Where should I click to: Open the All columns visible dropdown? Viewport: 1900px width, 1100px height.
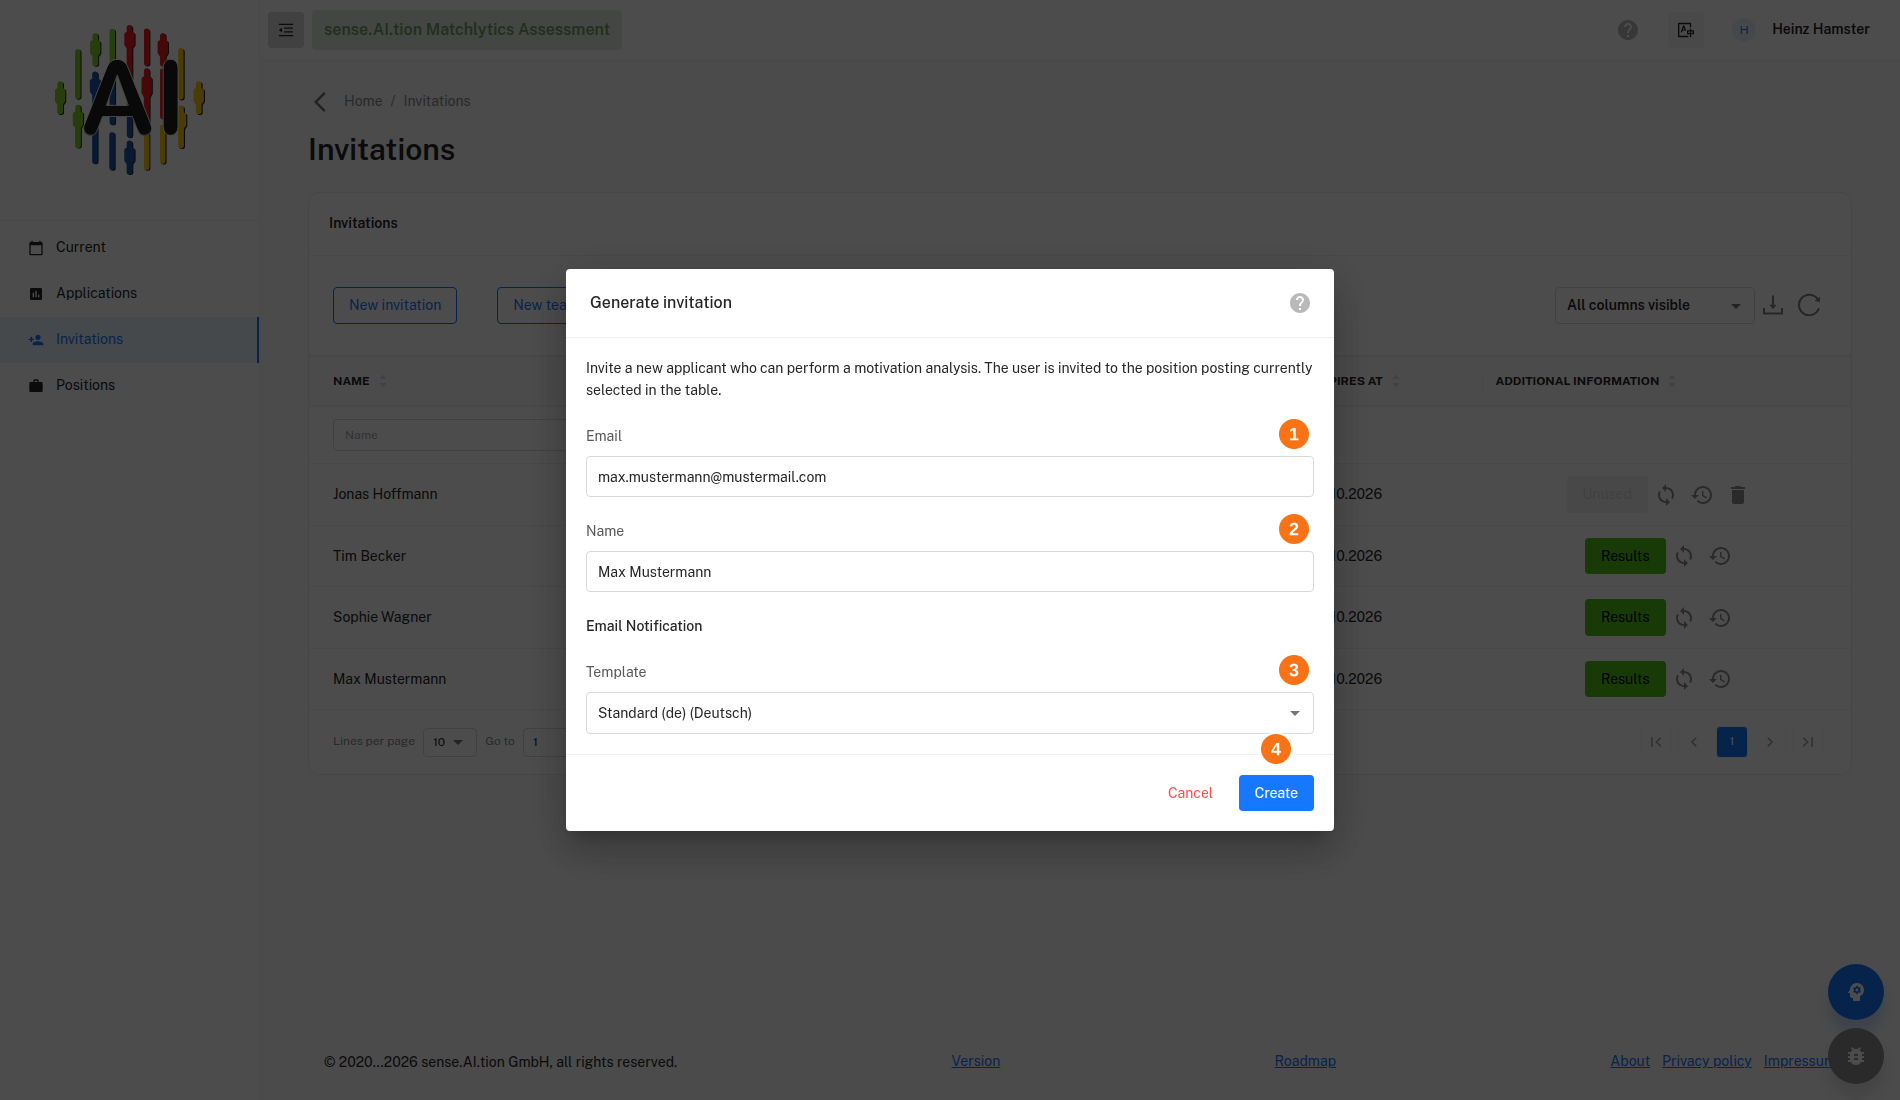[x=1654, y=305]
